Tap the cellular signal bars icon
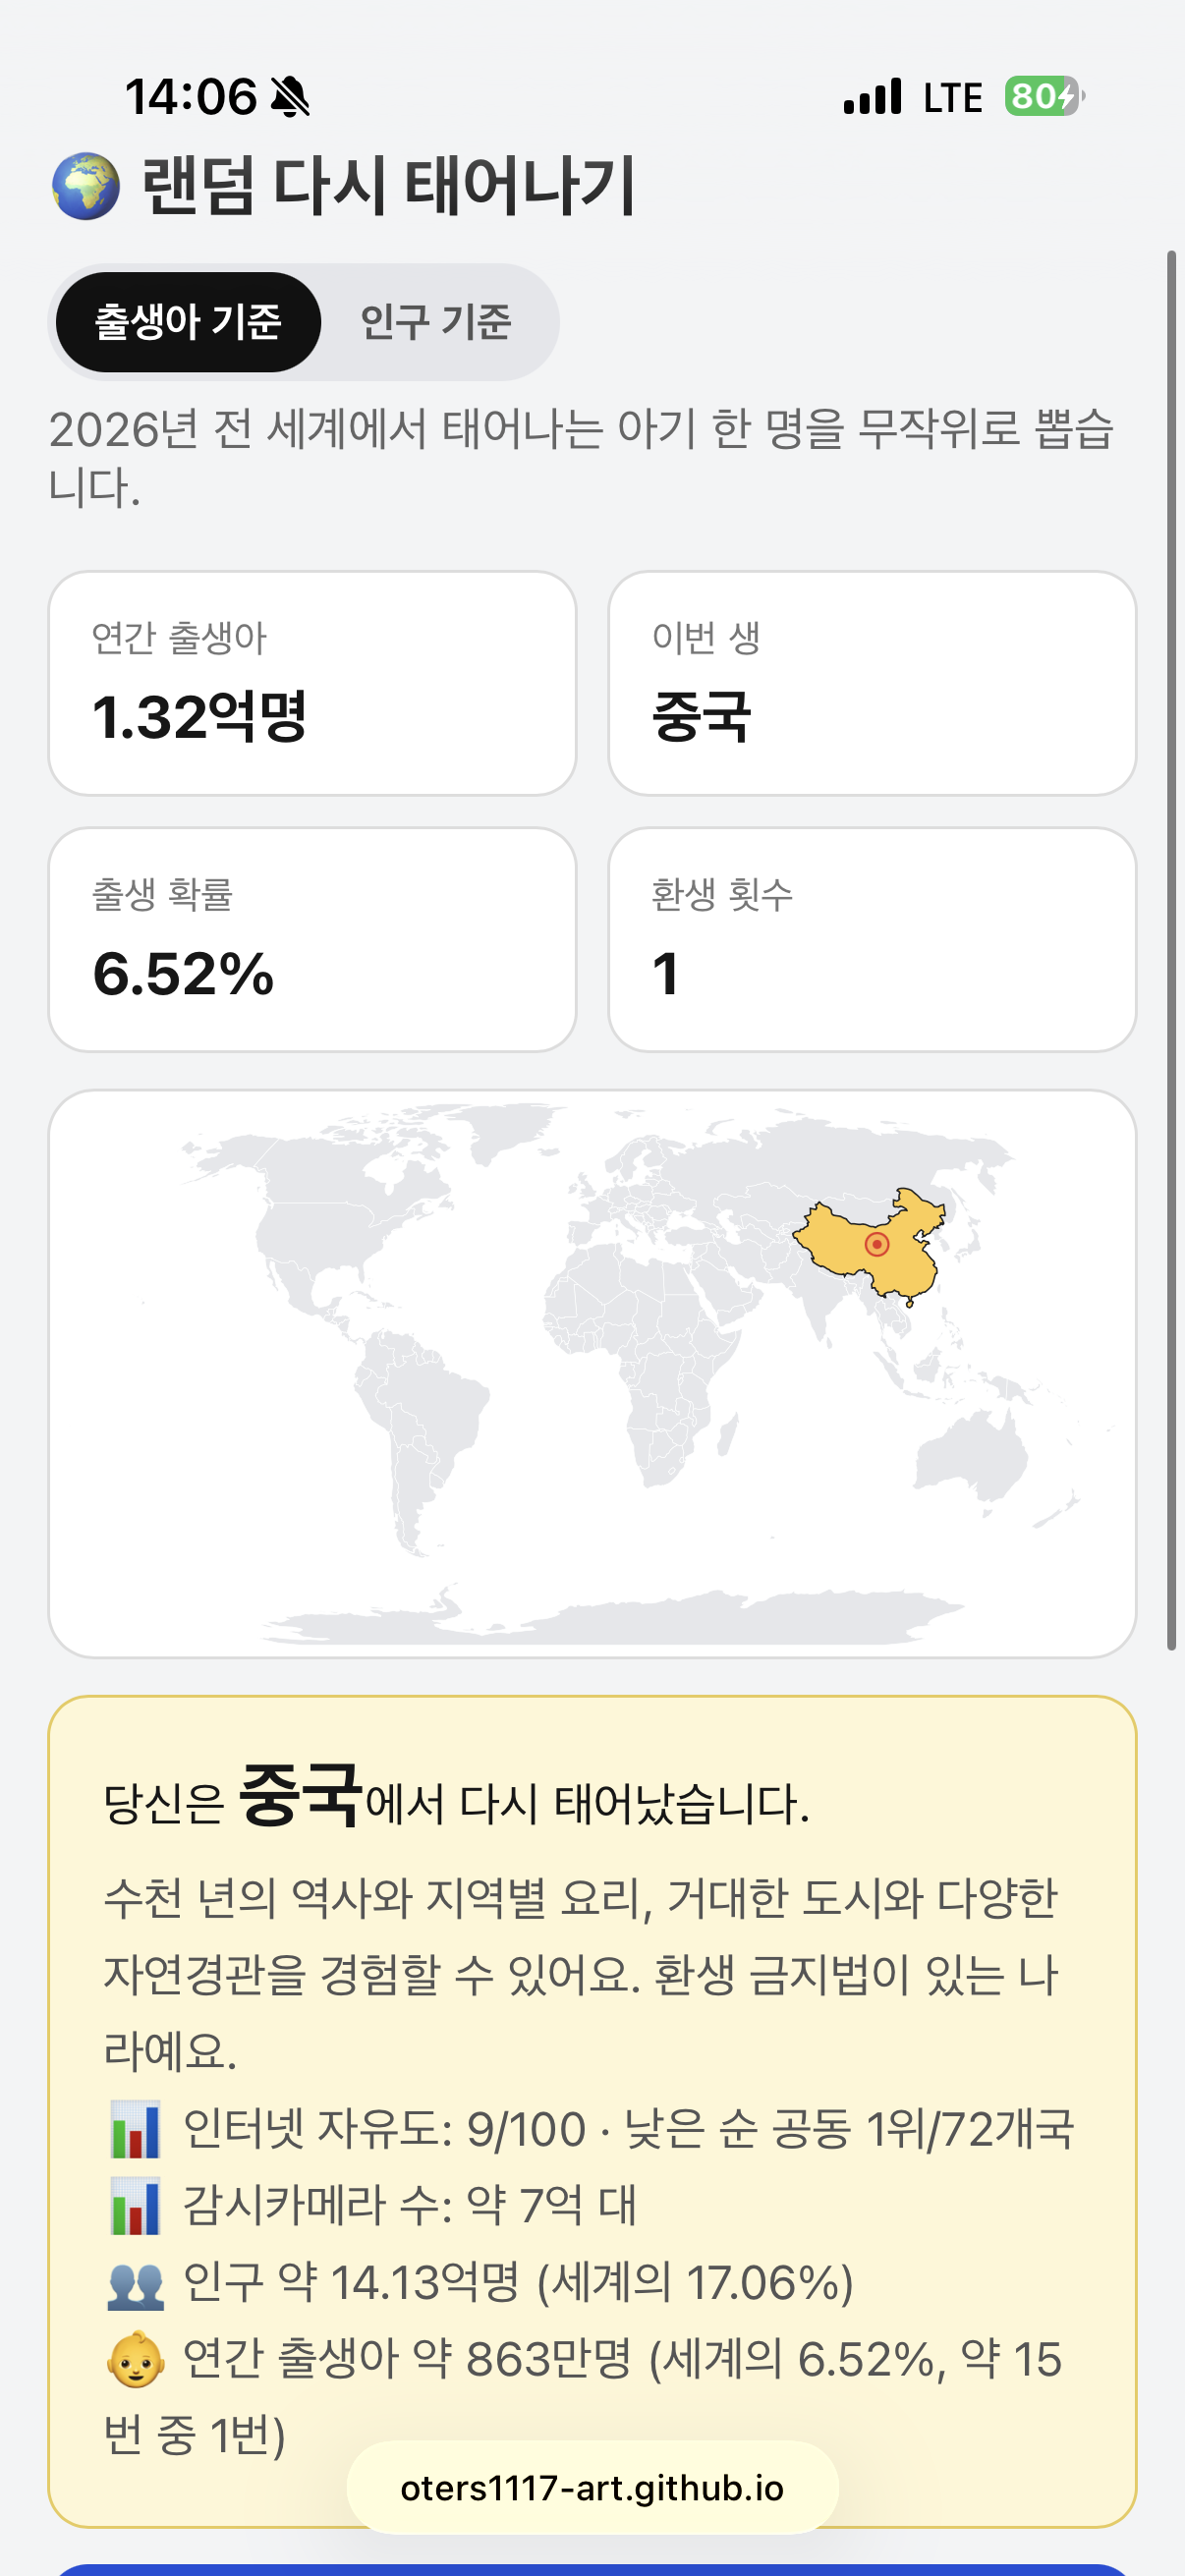 click(x=873, y=97)
